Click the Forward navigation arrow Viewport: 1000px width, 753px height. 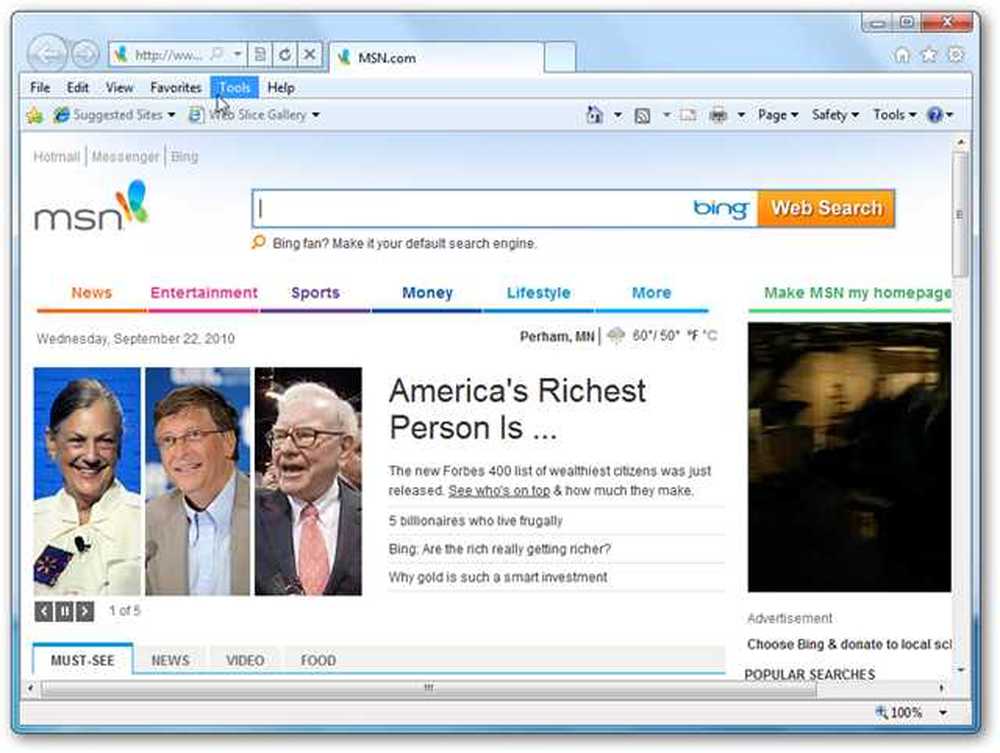(x=85, y=54)
